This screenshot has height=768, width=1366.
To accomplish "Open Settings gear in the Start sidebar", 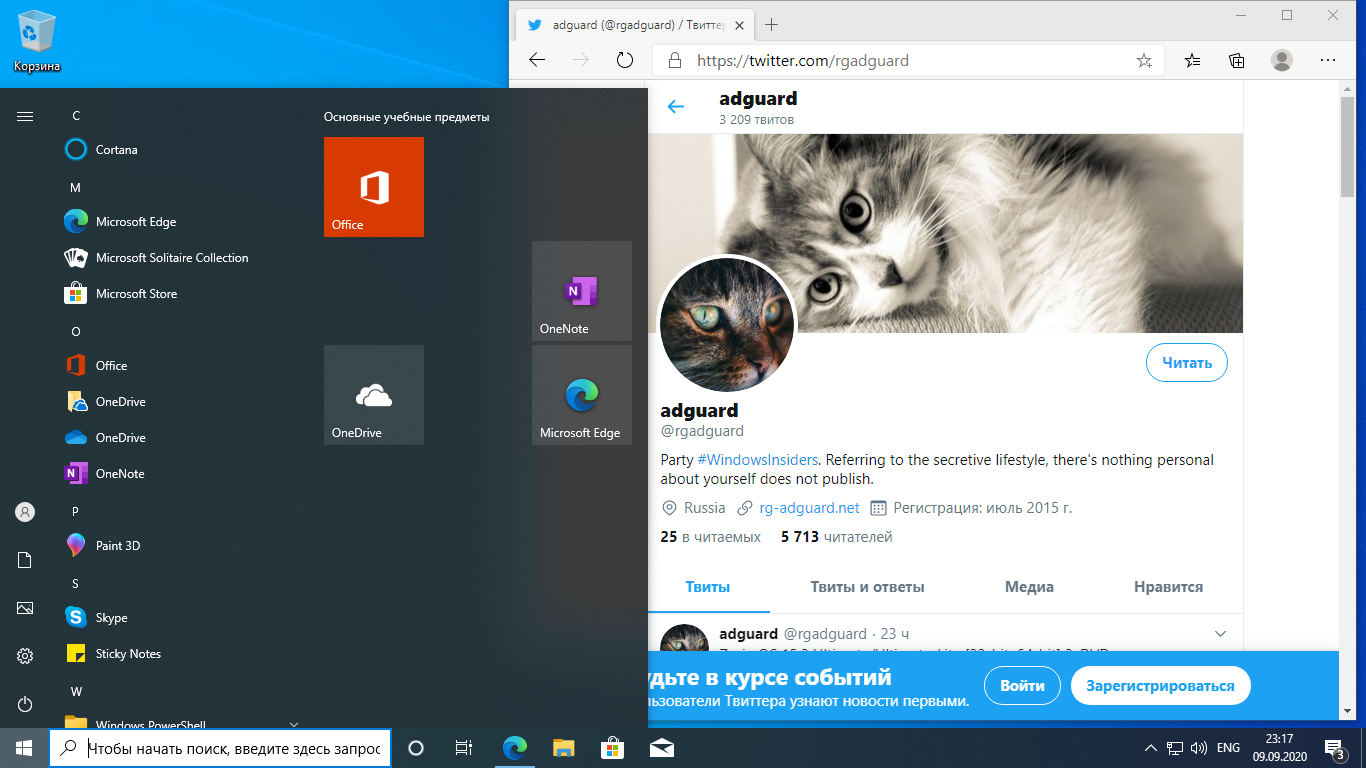I will coord(25,656).
